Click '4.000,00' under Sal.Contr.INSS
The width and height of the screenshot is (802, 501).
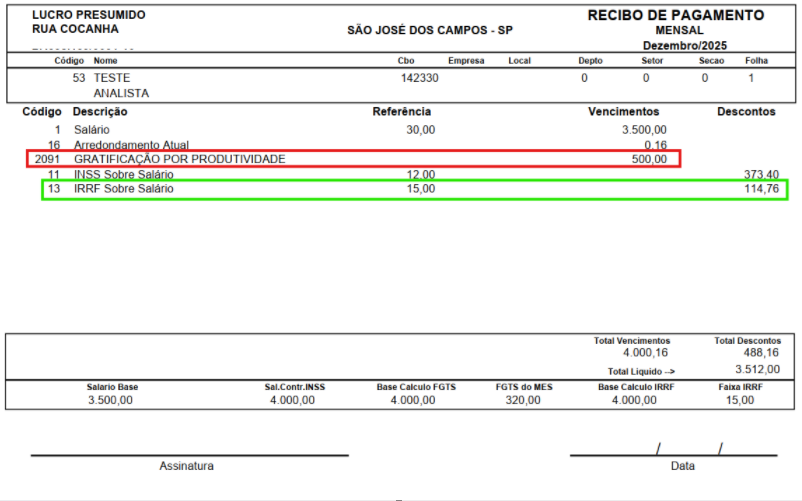point(292,400)
